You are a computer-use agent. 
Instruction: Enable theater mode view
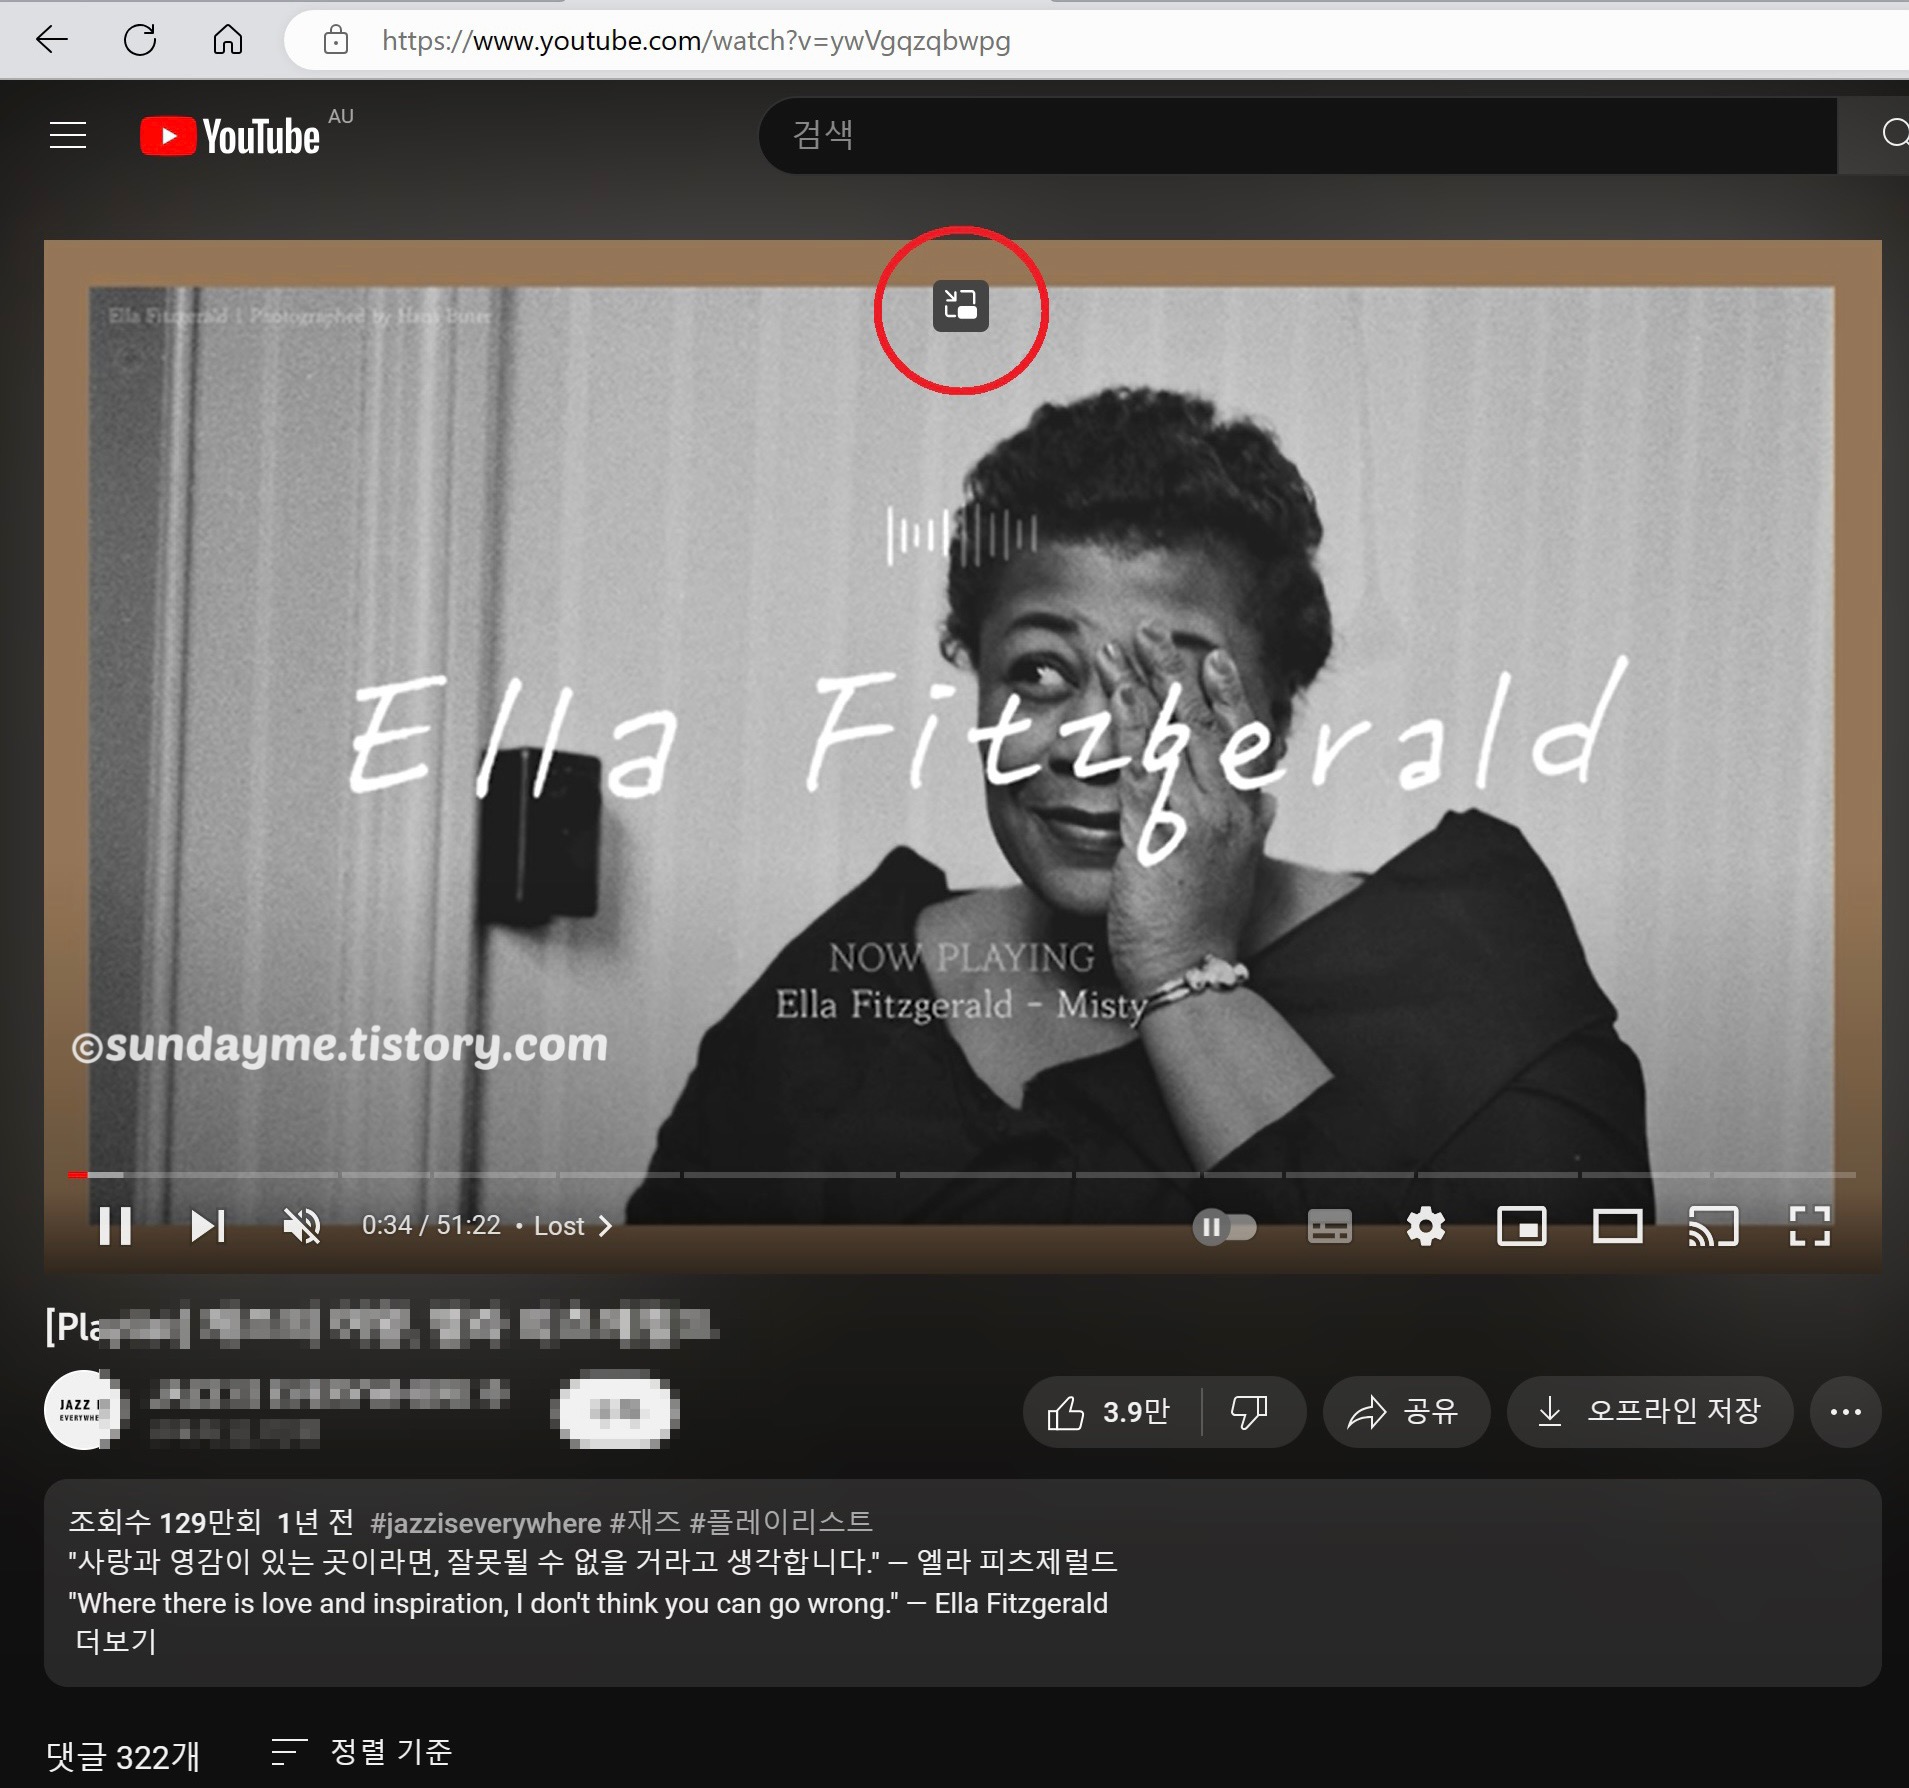pyautogui.click(x=1617, y=1226)
